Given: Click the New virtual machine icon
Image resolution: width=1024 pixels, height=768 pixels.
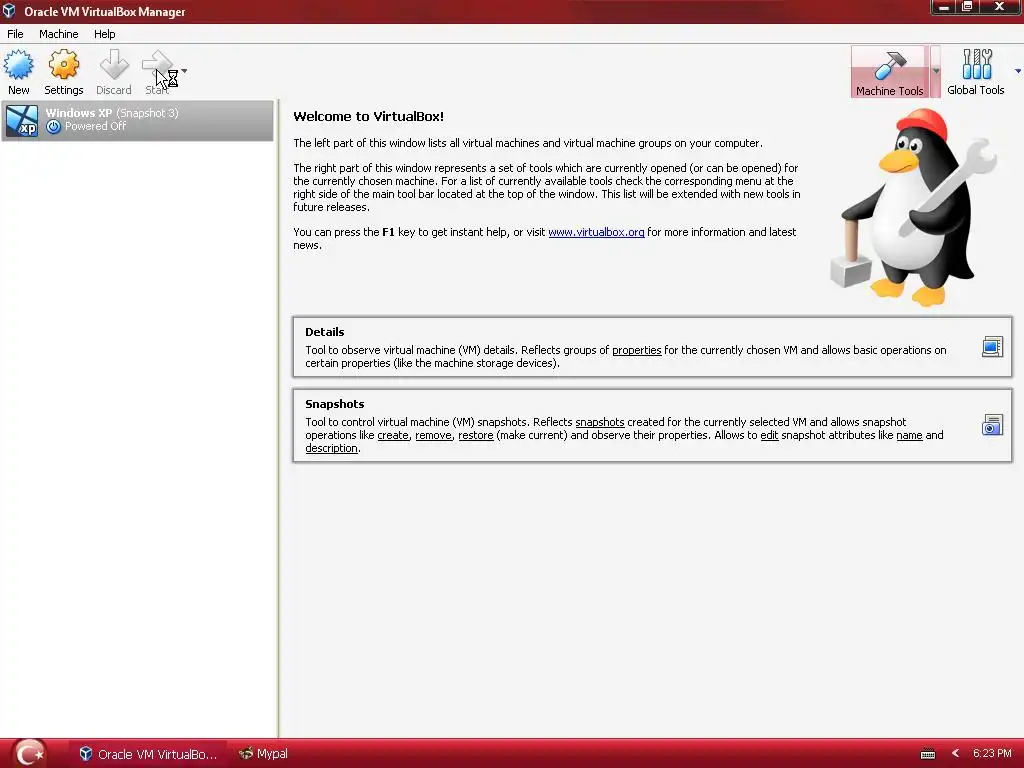Looking at the screenshot, I should tap(18, 65).
